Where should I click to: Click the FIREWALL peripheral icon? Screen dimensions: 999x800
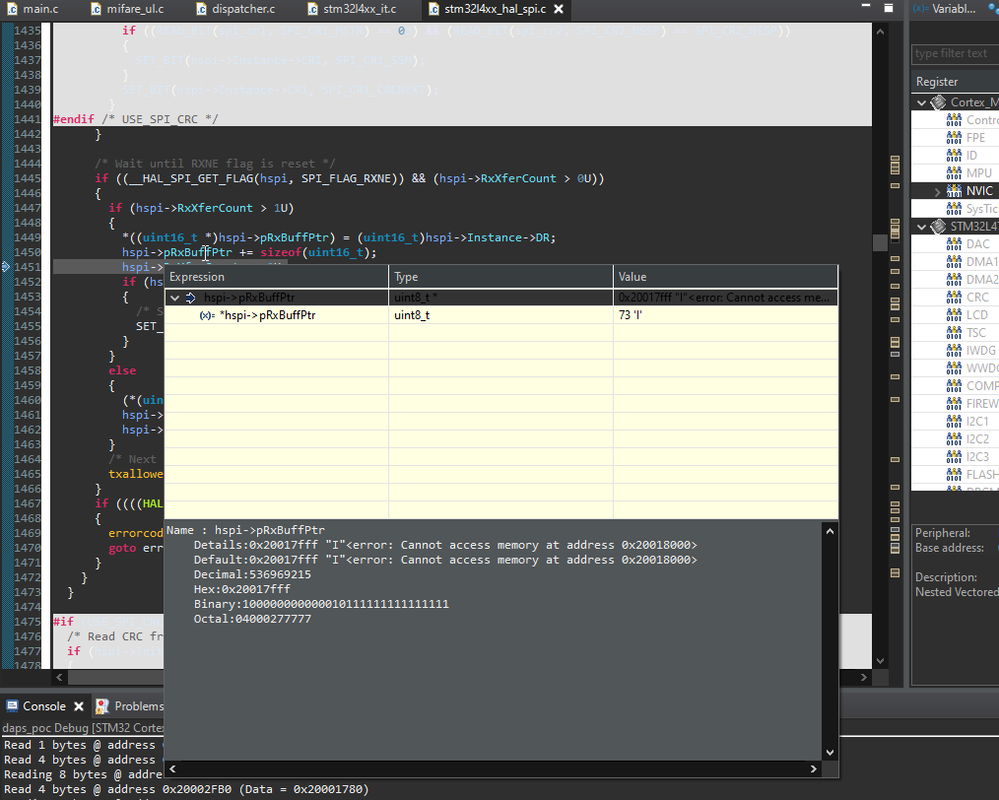click(x=954, y=404)
